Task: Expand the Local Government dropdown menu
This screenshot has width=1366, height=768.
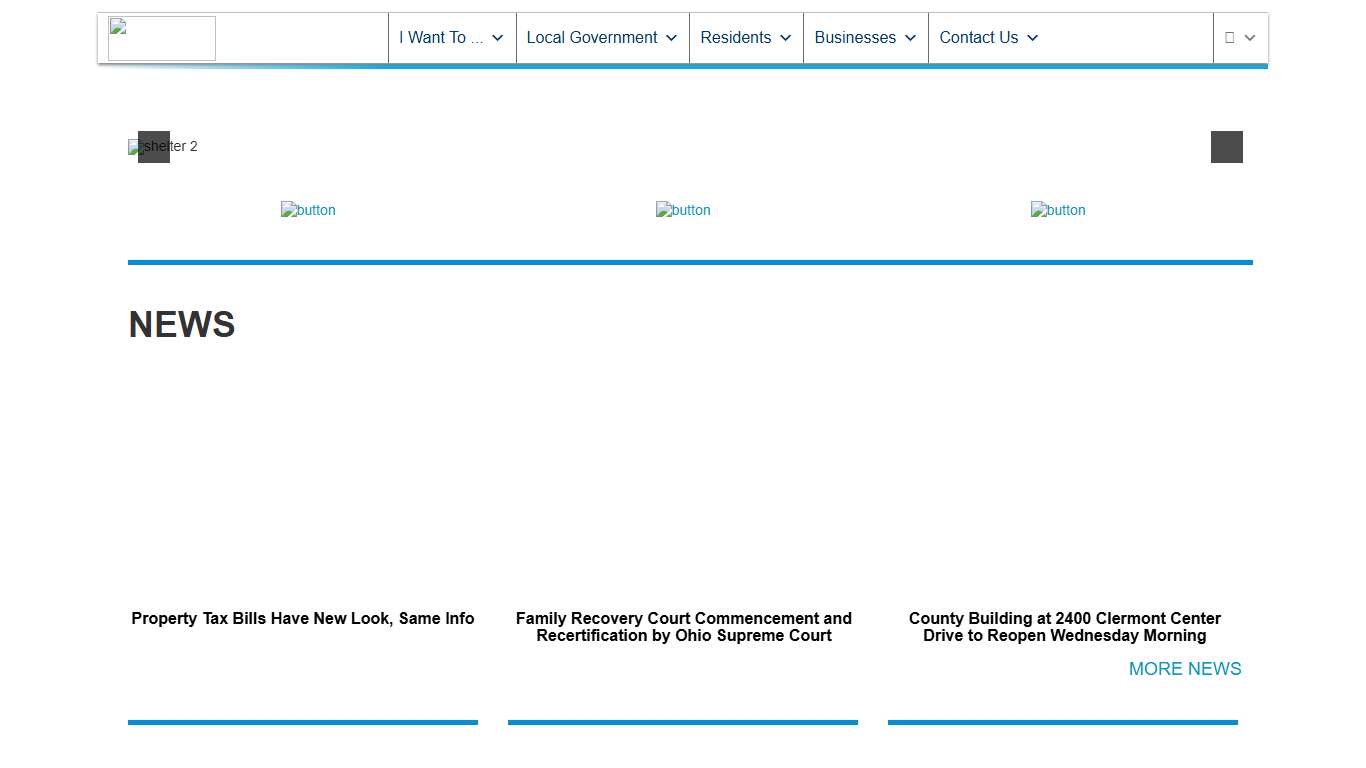Action: [601, 38]
